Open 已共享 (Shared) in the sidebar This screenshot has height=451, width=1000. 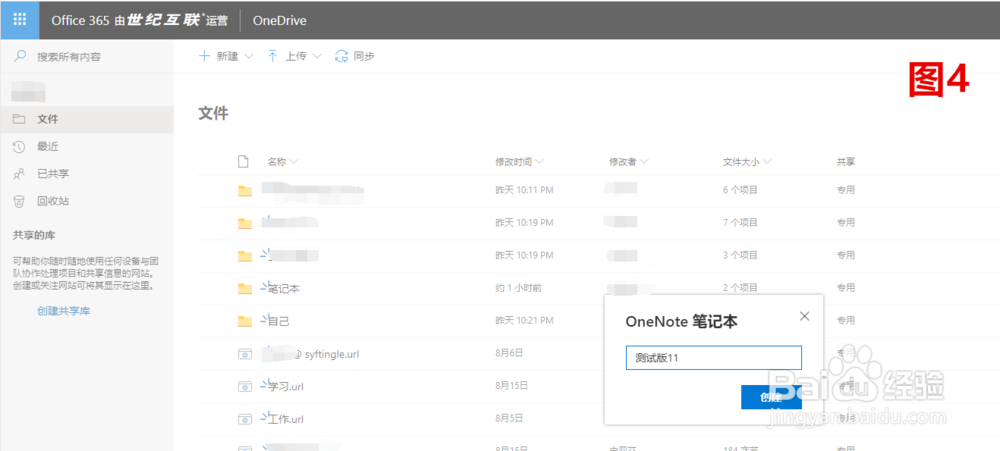tap(87, 174)
